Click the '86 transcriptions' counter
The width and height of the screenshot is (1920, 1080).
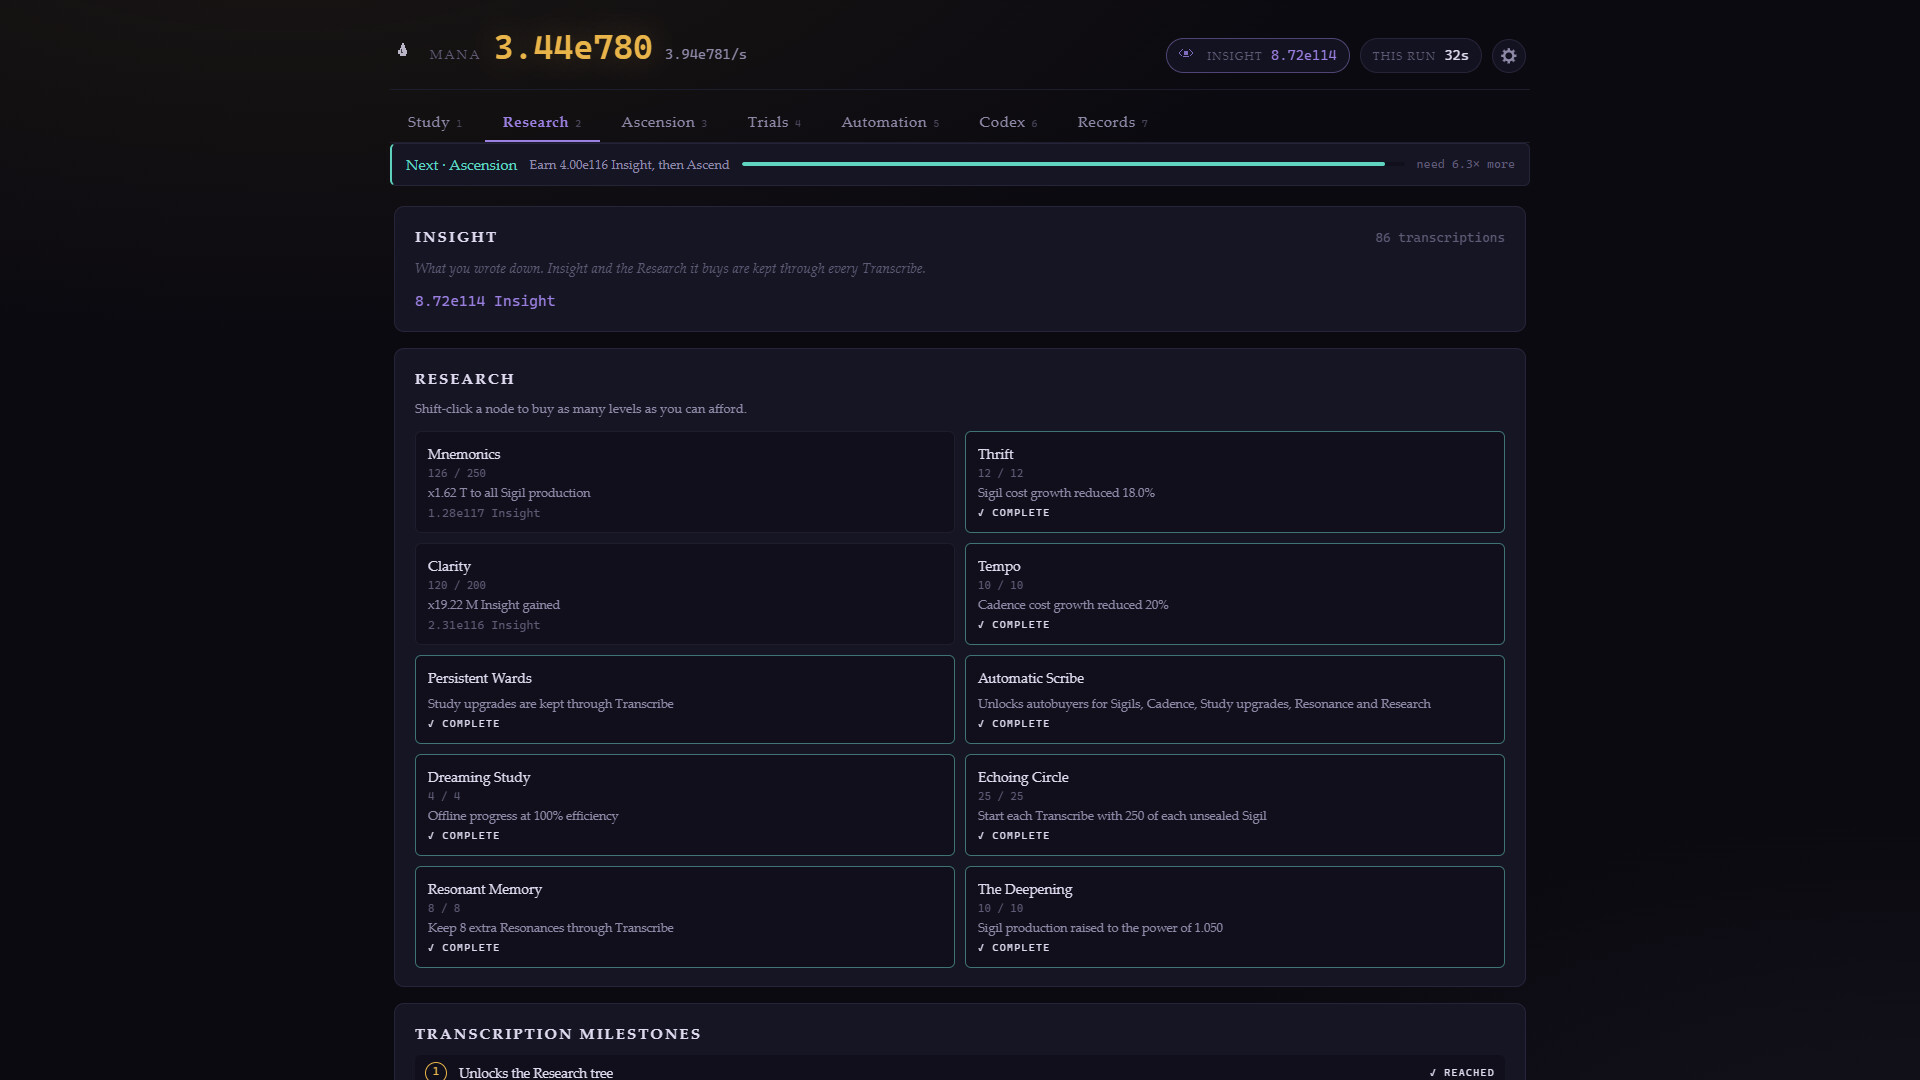(x=1439, y=237)
